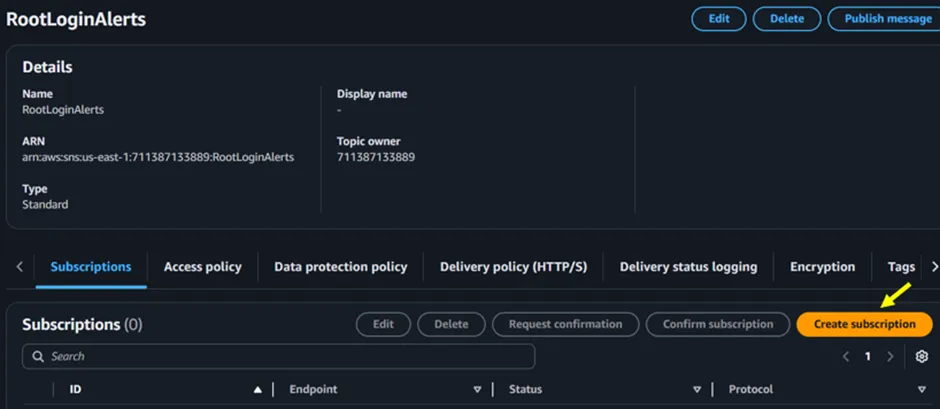Click the subscriptions Edit button
The image size is (940, 409).
click(383, 324)
